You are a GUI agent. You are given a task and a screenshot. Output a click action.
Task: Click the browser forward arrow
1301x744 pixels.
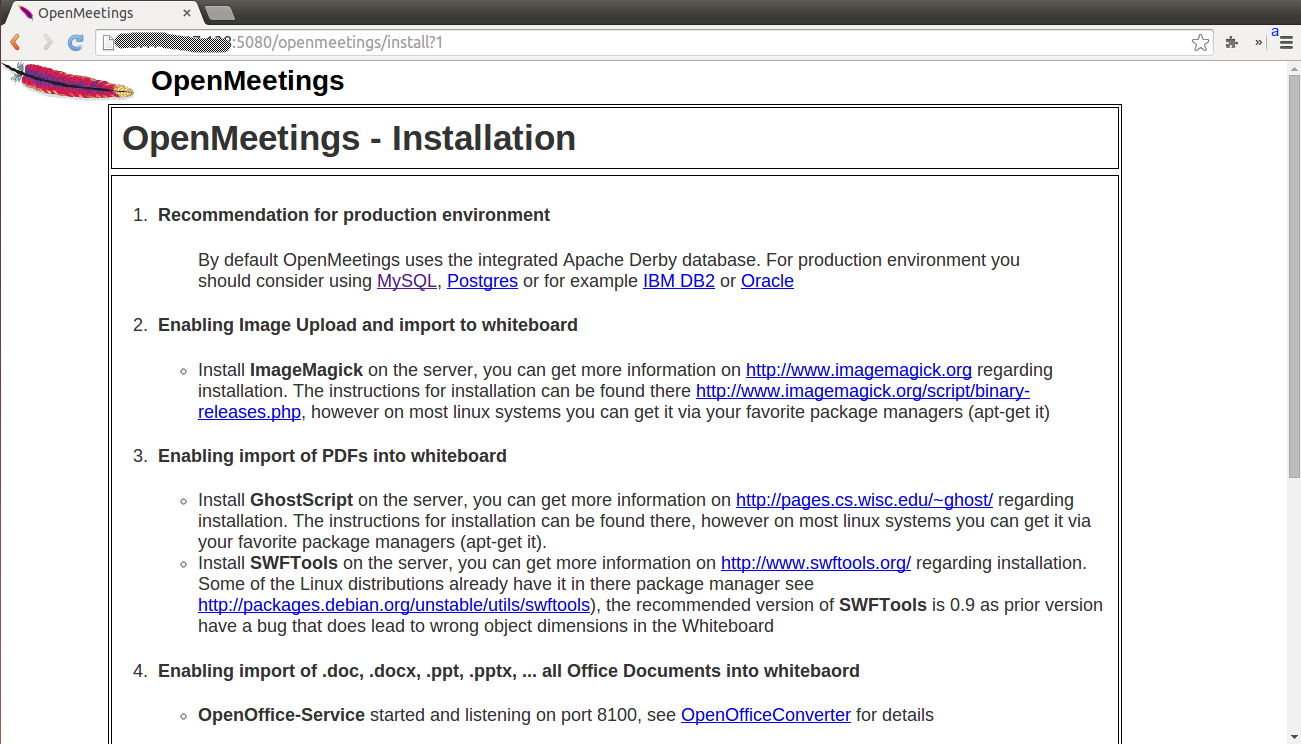point(46,42)
